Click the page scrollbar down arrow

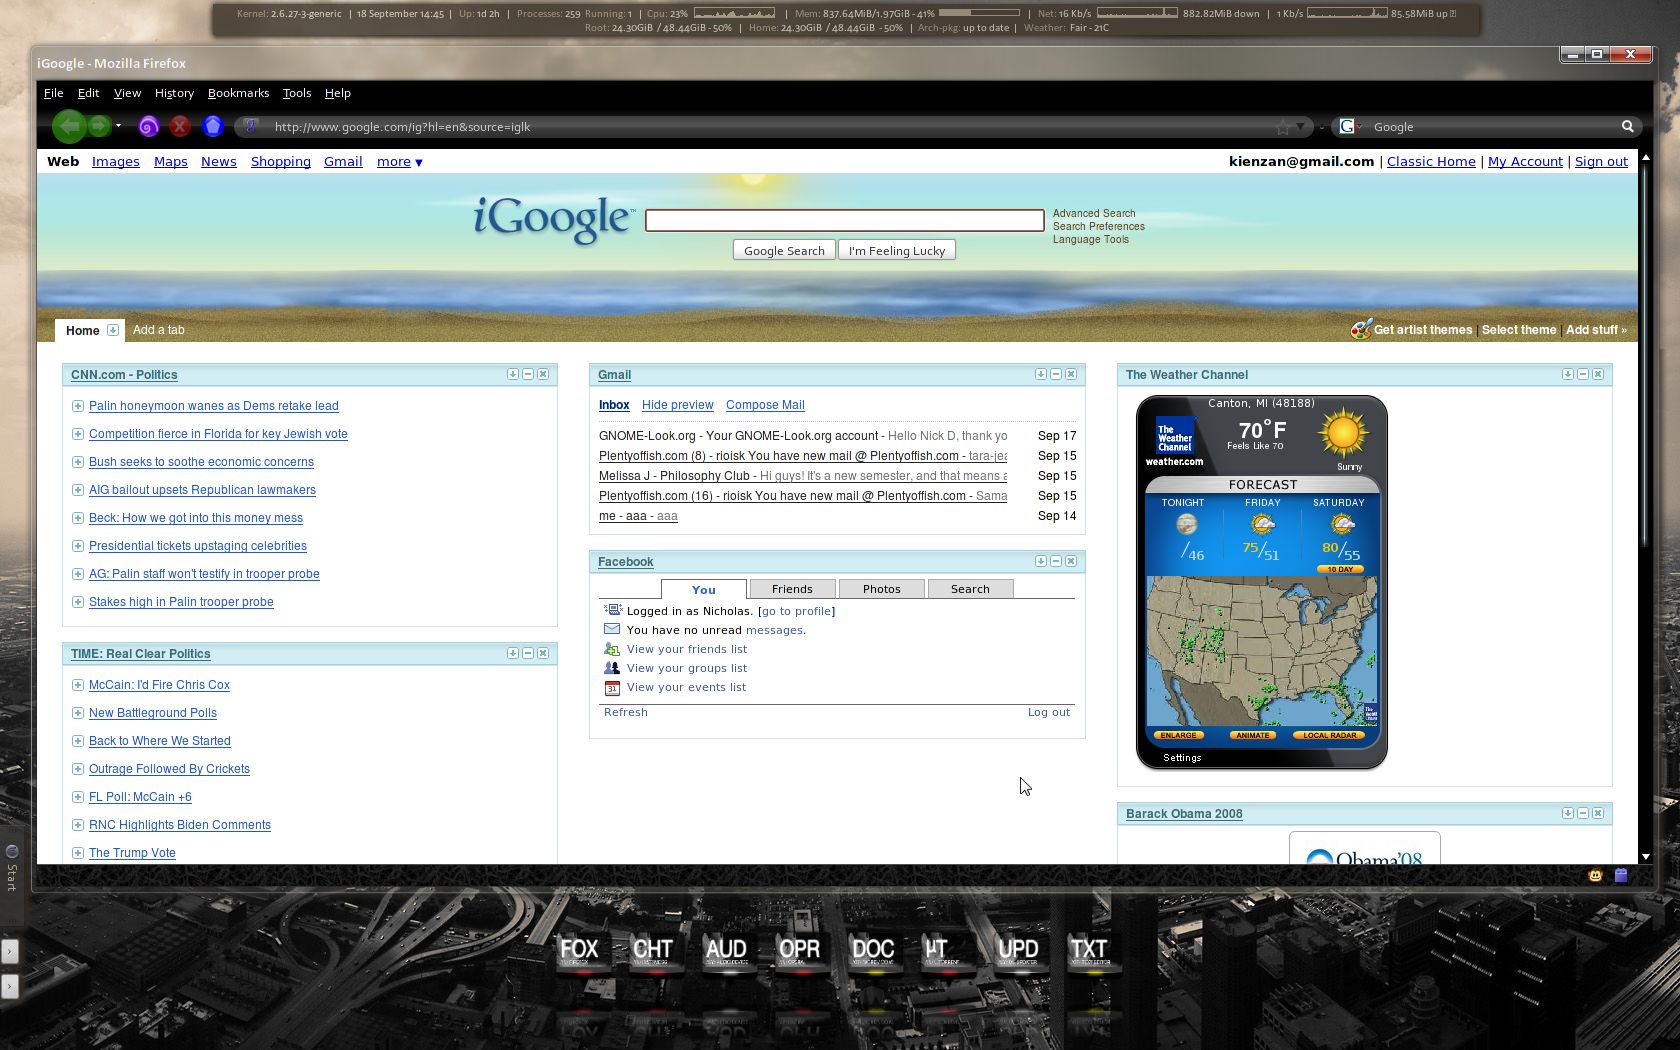click(x=1645, y=857)
